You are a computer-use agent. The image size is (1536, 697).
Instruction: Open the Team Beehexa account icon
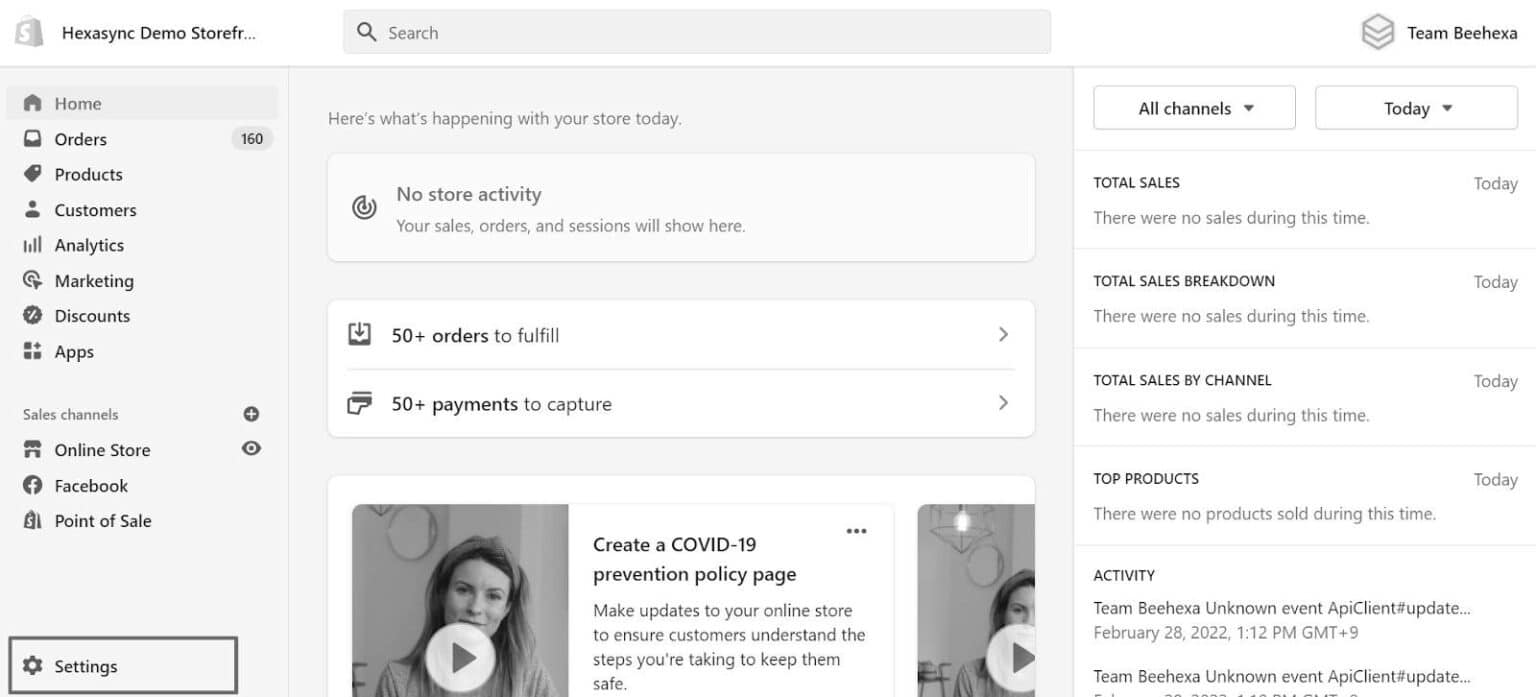[x=1377, y=31]
